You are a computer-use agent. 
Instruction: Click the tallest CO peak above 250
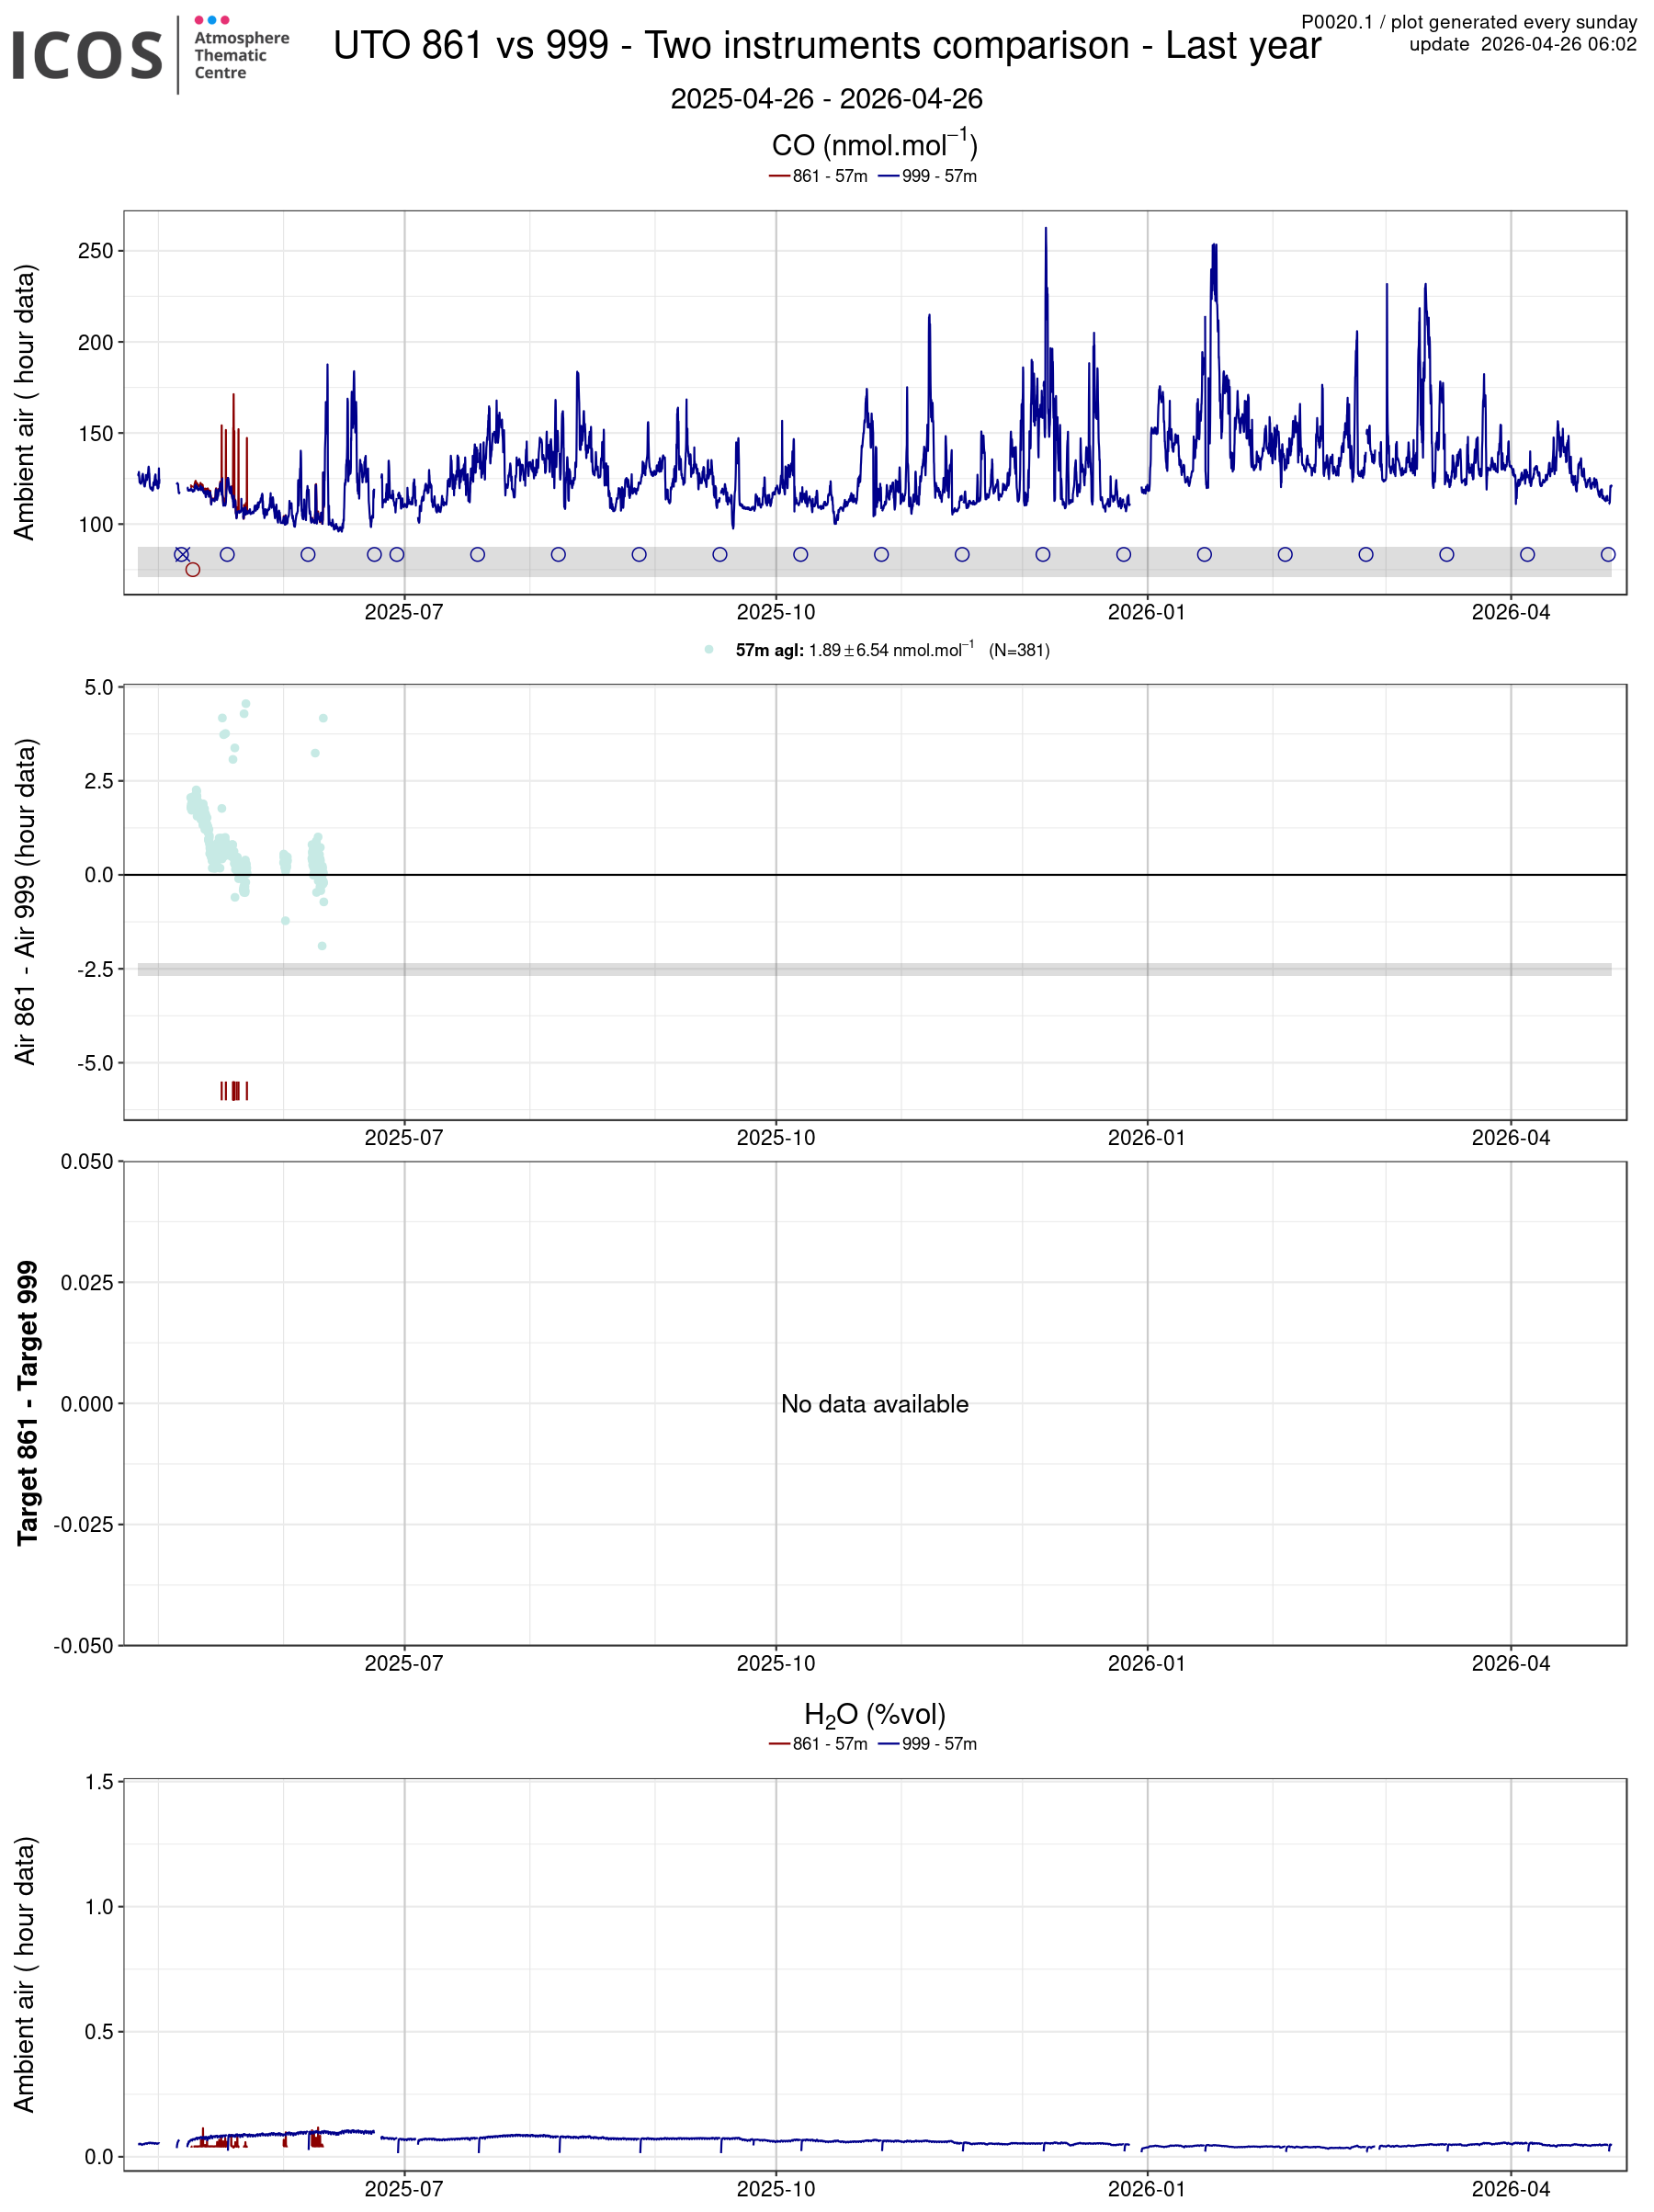[1045, 232]
